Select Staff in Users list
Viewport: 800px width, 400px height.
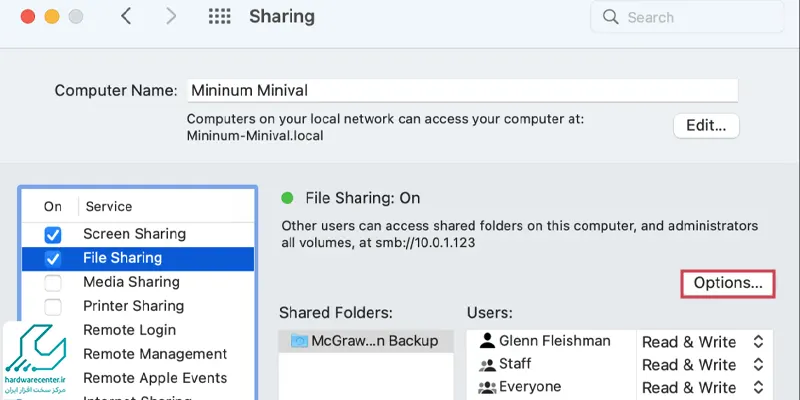(551, 364)
